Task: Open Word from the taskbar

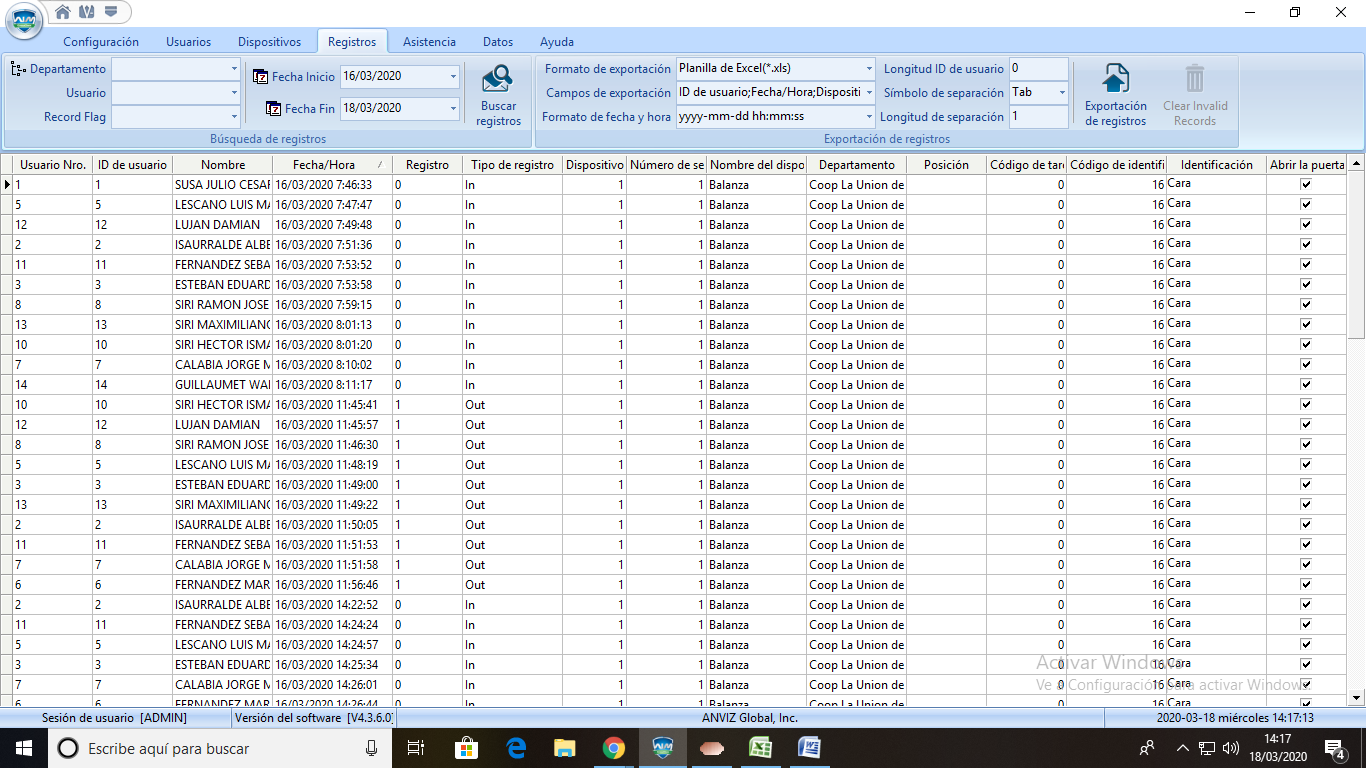Action: pyautogui.click(x=809, y=748)
